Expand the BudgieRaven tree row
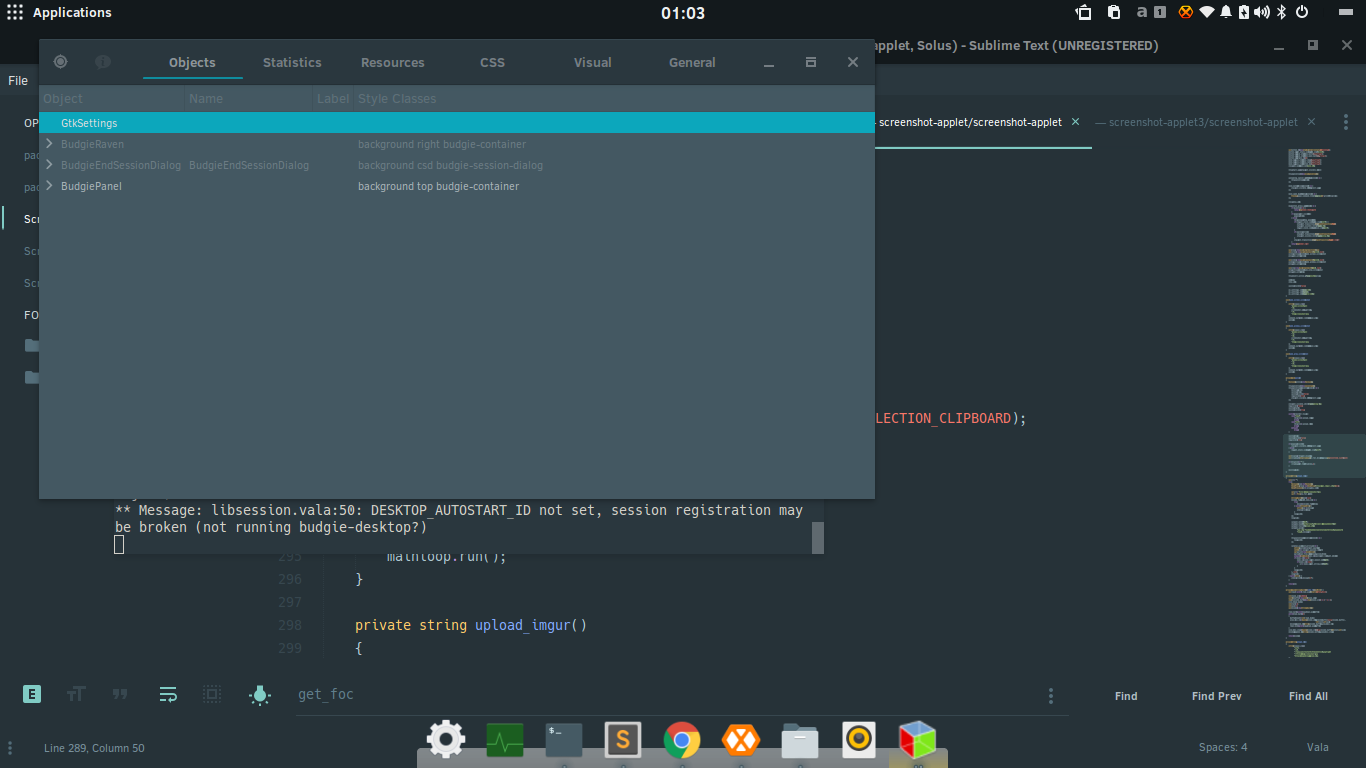 pos(49,144)
